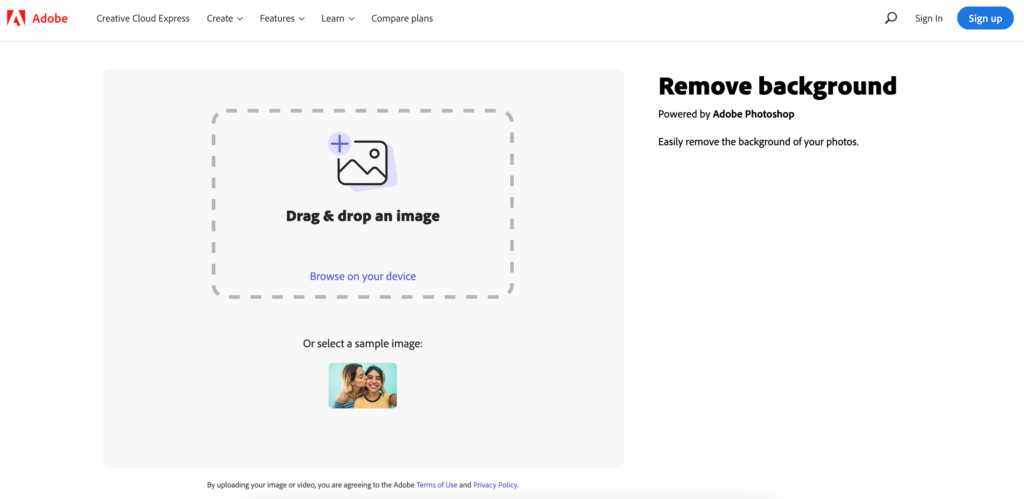Open the Terms of Use link
The height and width of the screenshot is (499, 1024).
coord(437,485)
